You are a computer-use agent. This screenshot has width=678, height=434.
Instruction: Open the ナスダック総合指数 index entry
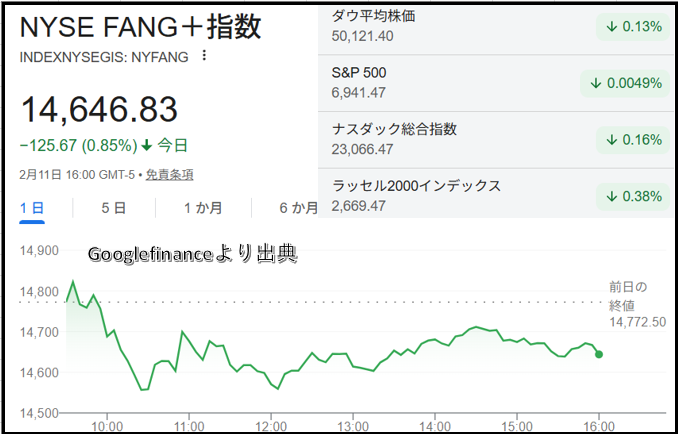coord(394,129)
